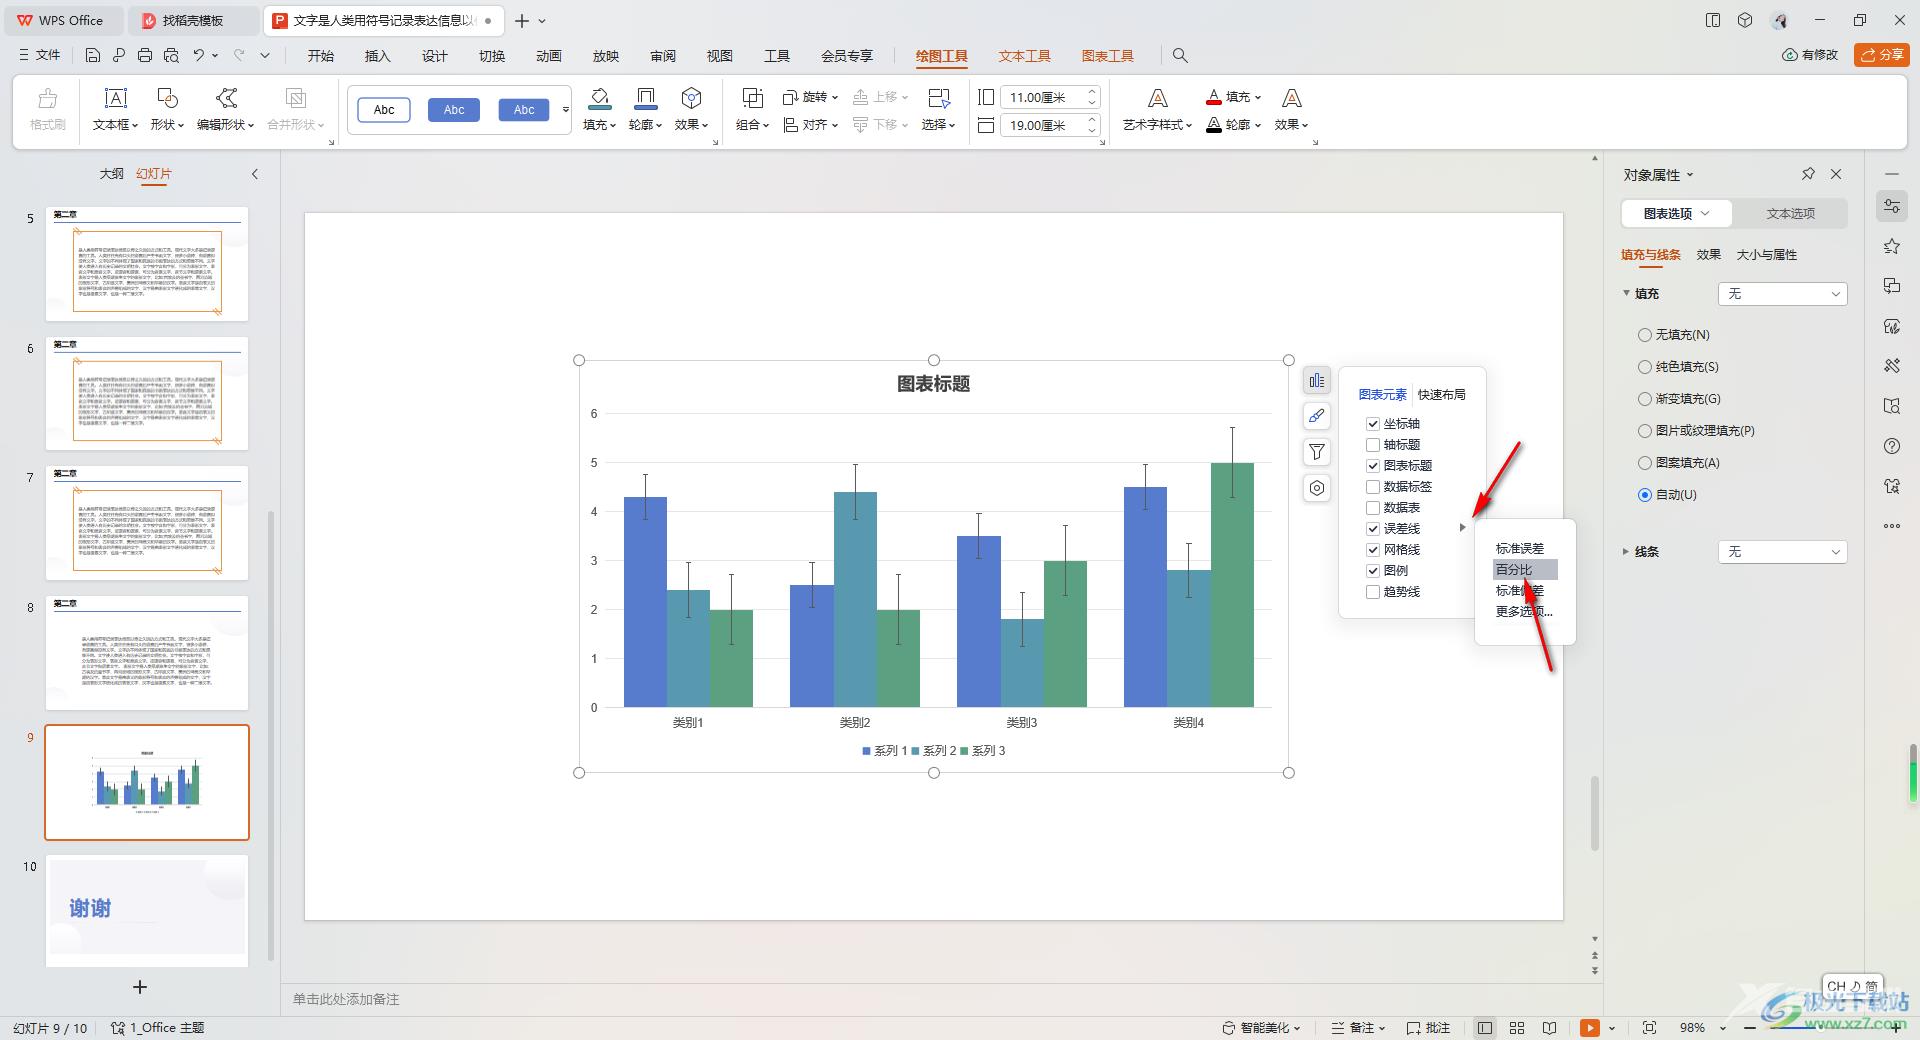Click the WordArt style icon
This screenshot has width=1920, height=1040.
point(1157,98)
